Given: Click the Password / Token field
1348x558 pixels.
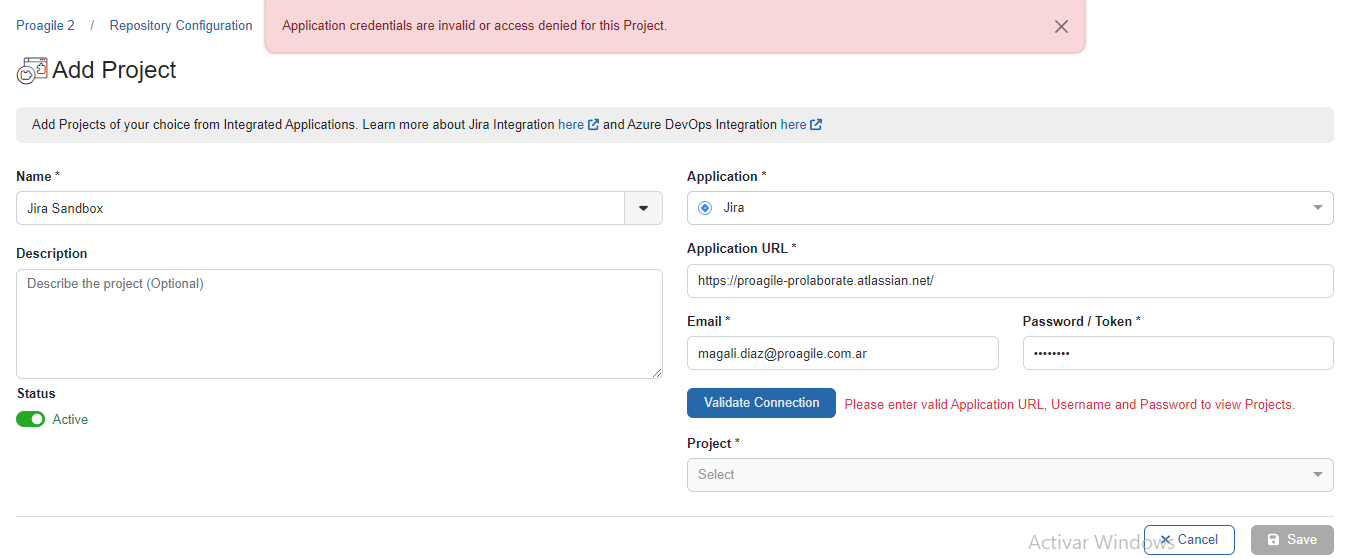Looking at the screenshot, I should pyautogui.click(x=1178, y=353).
